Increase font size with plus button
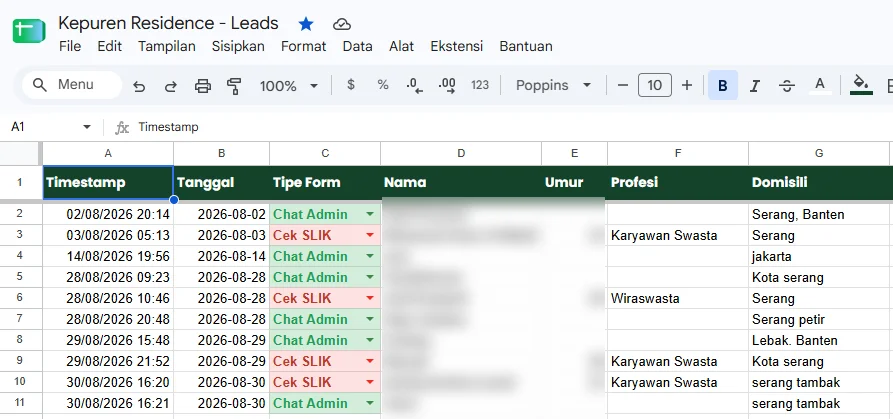The height and width of the screenshot is (419, 893). pyautogui.click(x=687, y=85)
